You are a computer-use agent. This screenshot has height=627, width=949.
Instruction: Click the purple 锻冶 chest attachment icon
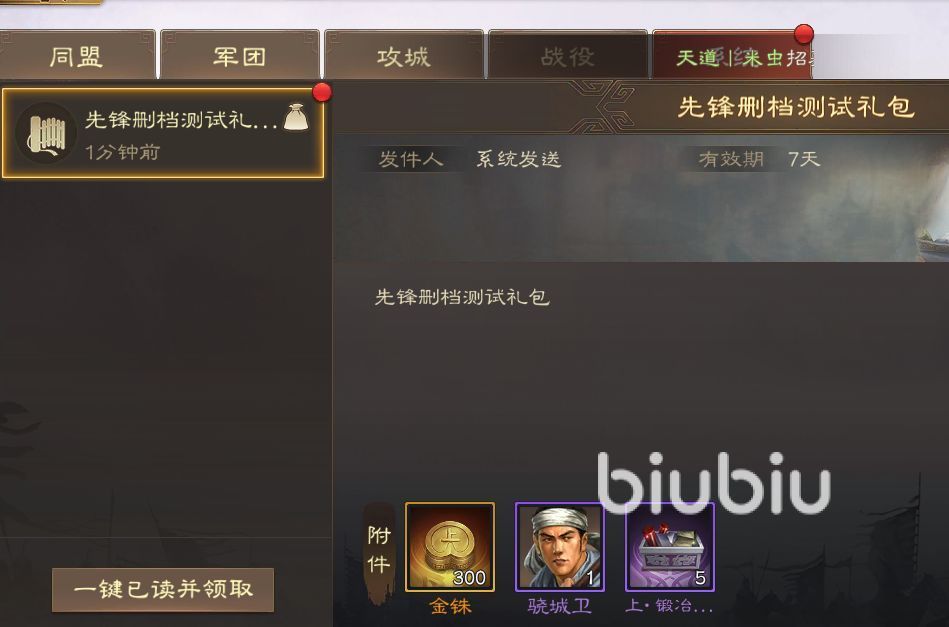coord(670,547)
